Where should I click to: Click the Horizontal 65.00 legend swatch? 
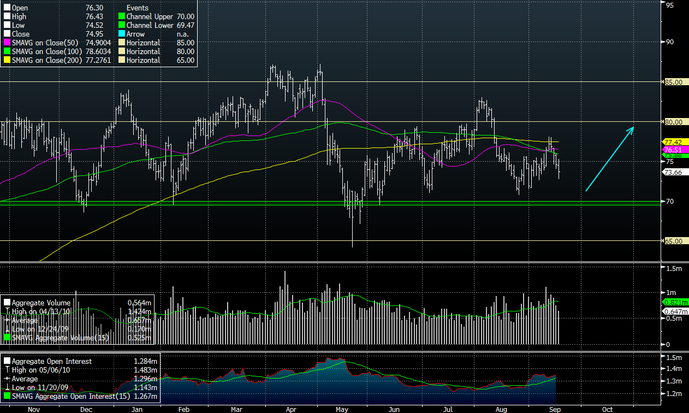point(122,61)
